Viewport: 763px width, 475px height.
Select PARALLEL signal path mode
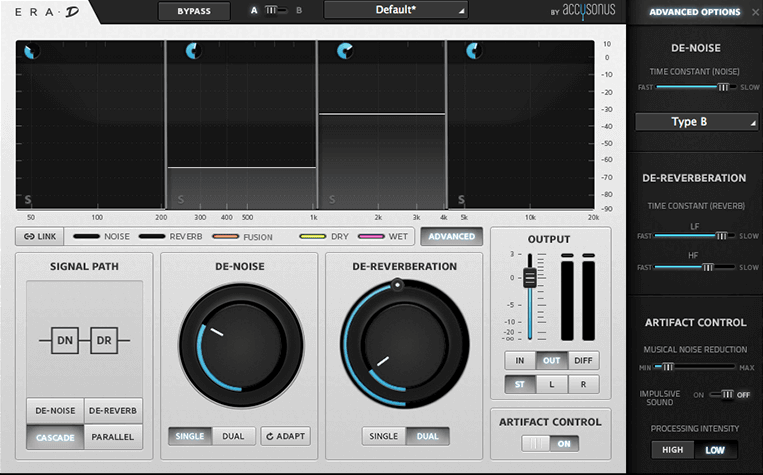point(113,437)
